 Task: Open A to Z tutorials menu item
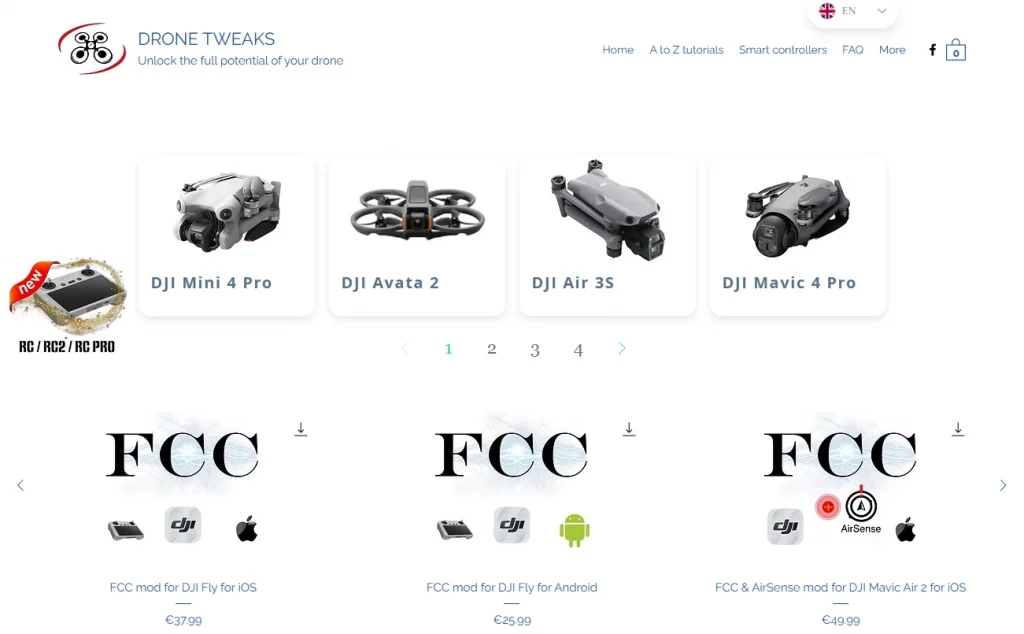[686, 50]
